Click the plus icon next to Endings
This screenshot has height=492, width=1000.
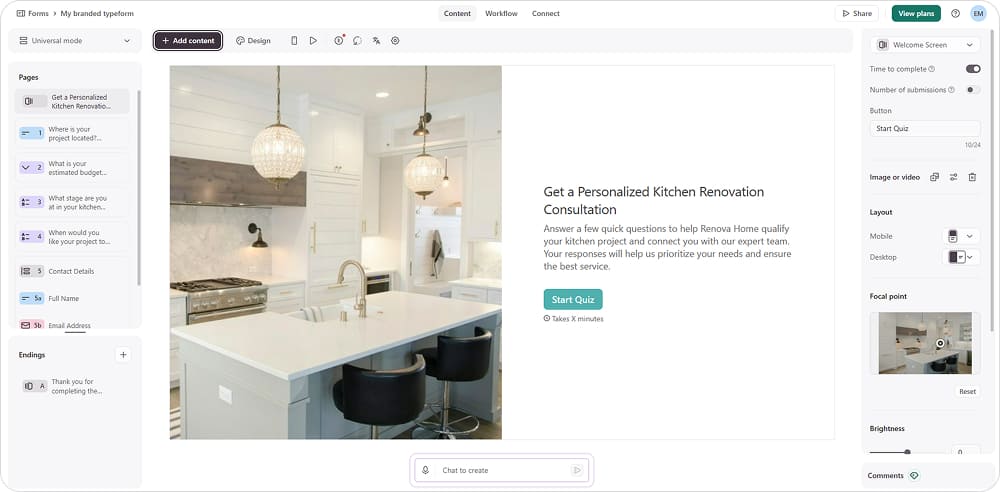(x=124, y=355)
